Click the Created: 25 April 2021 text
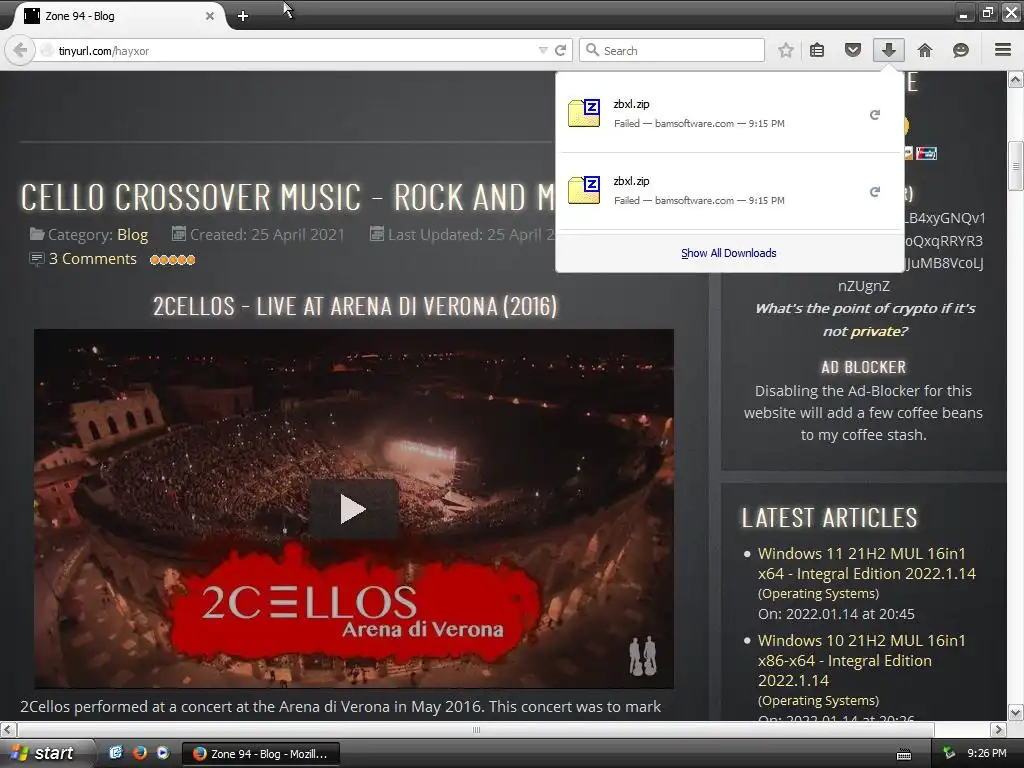The image size is (1024, 768). point(267,234)
